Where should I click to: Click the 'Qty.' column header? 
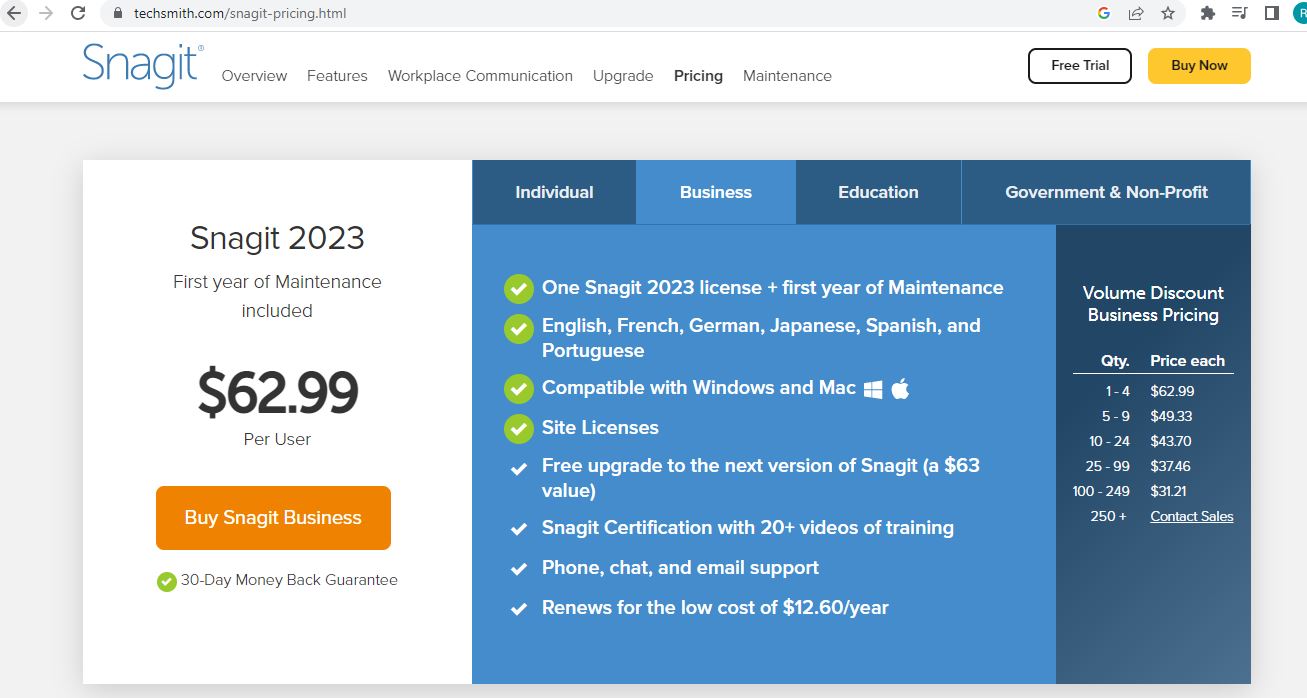(1115, 361)
